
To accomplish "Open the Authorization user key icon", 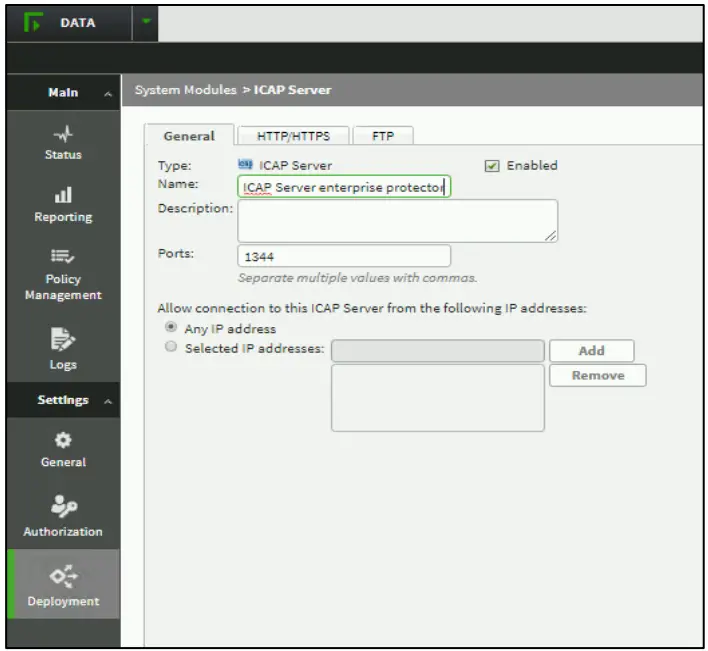I will [64, 506].
